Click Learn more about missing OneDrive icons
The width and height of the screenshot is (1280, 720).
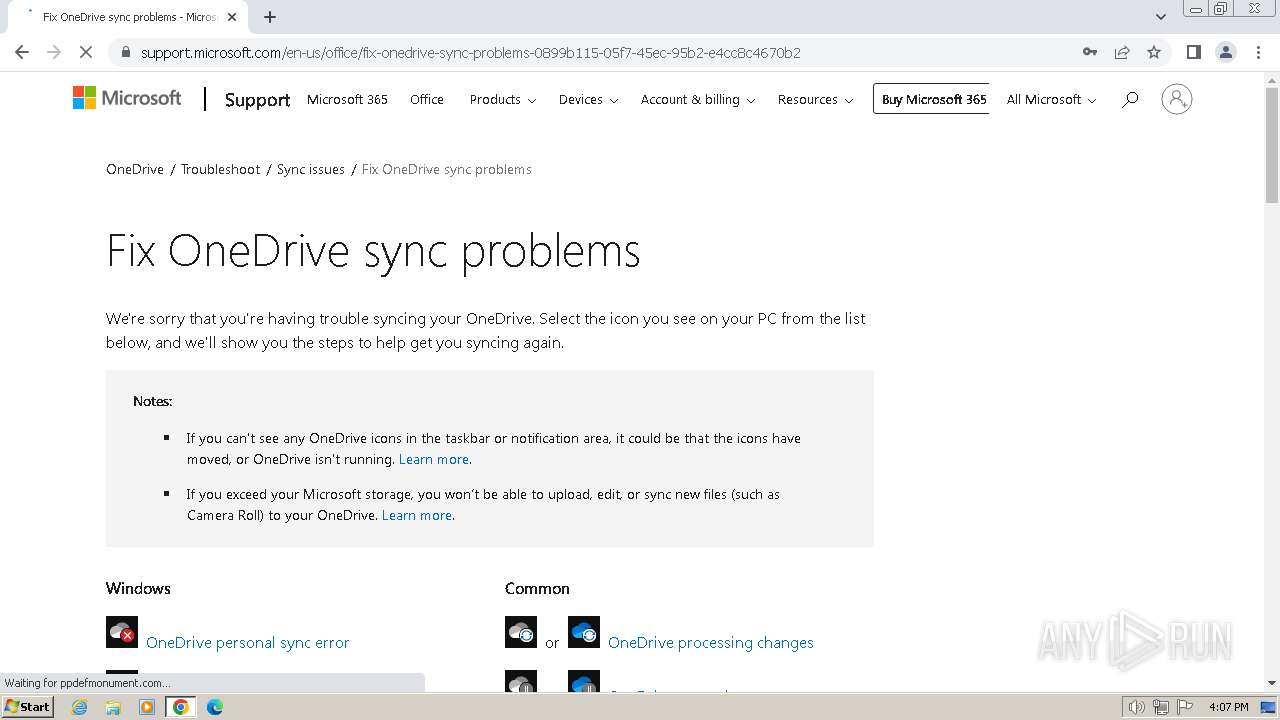pos(434,459)
